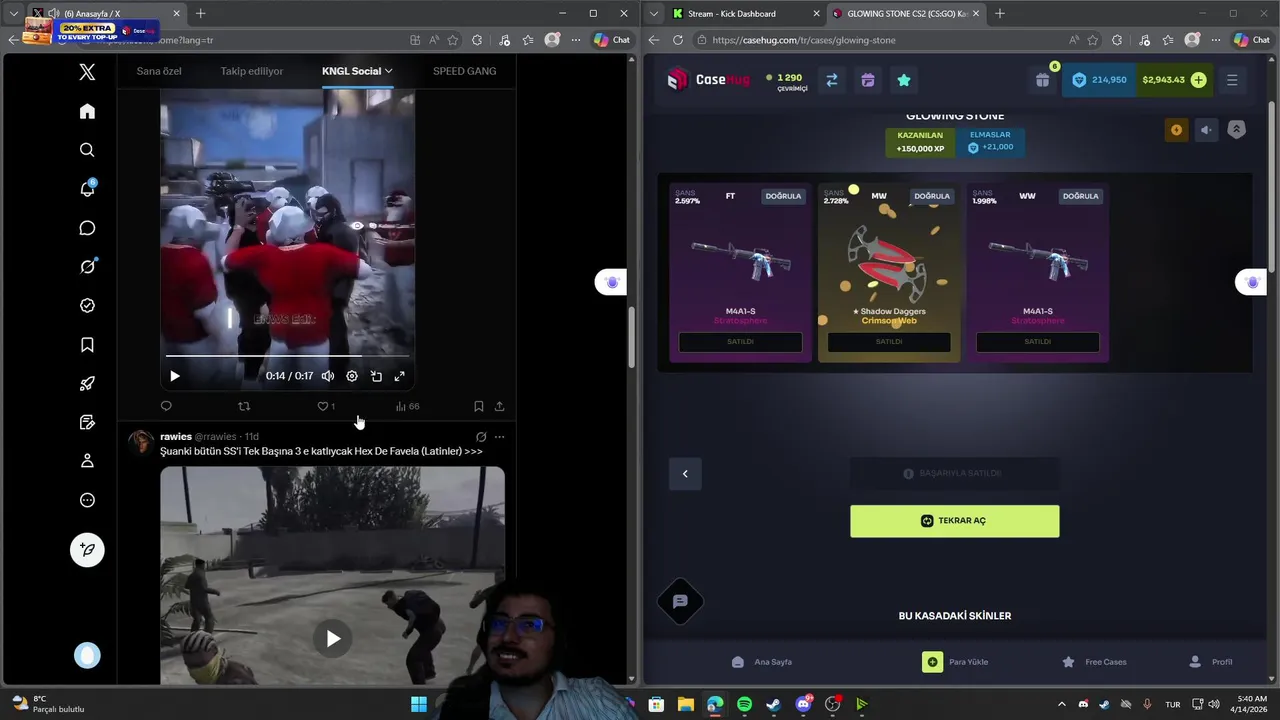Open CaseHug purple calendar icon
Screen dimensions: 1280x720
tap(868, 80)
